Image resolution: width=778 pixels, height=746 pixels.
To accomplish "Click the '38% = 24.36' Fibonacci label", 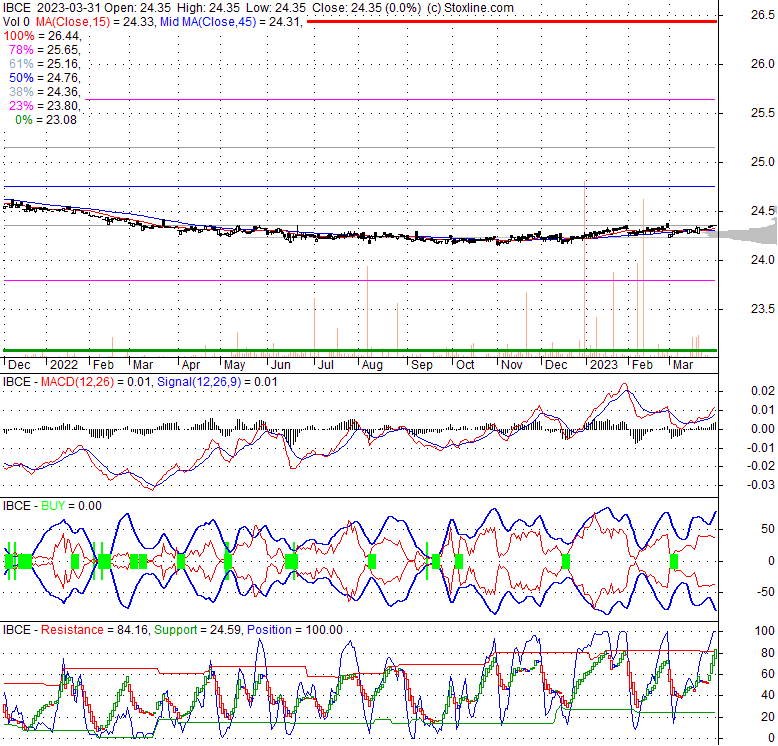I will (x=45, y=92).
